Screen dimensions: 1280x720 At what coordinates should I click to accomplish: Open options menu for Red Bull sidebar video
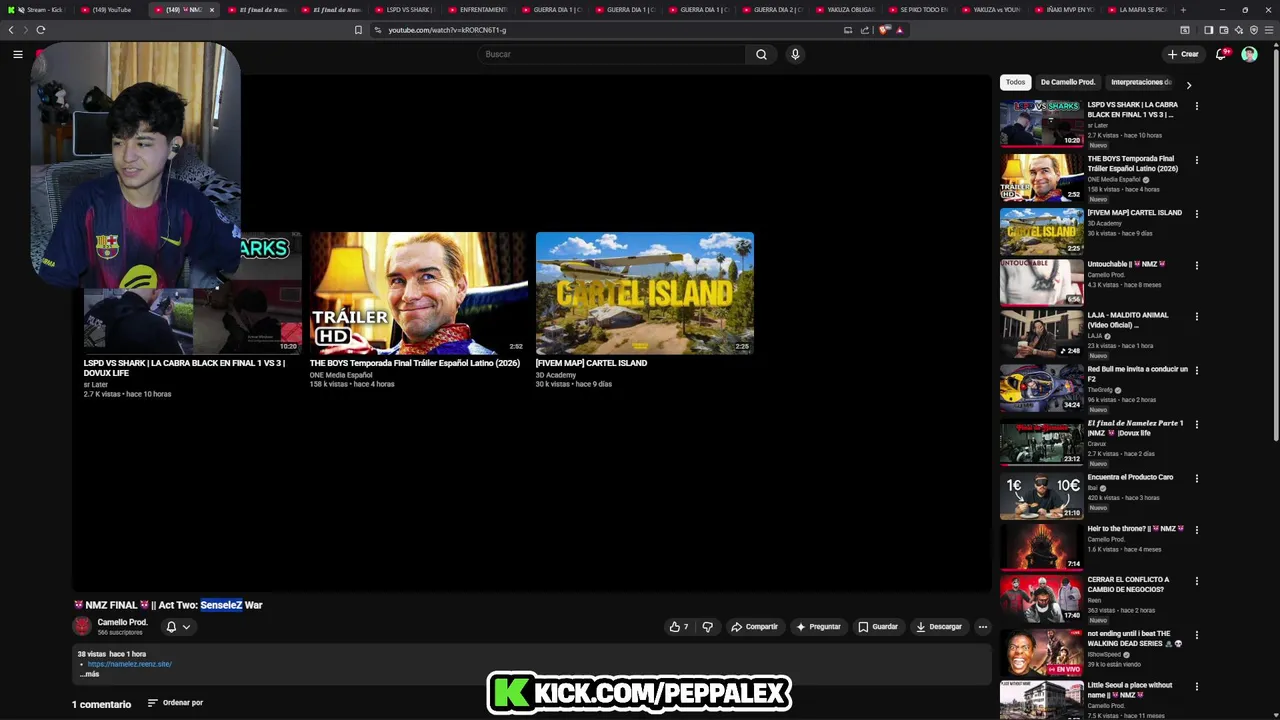pos(1196,370)
